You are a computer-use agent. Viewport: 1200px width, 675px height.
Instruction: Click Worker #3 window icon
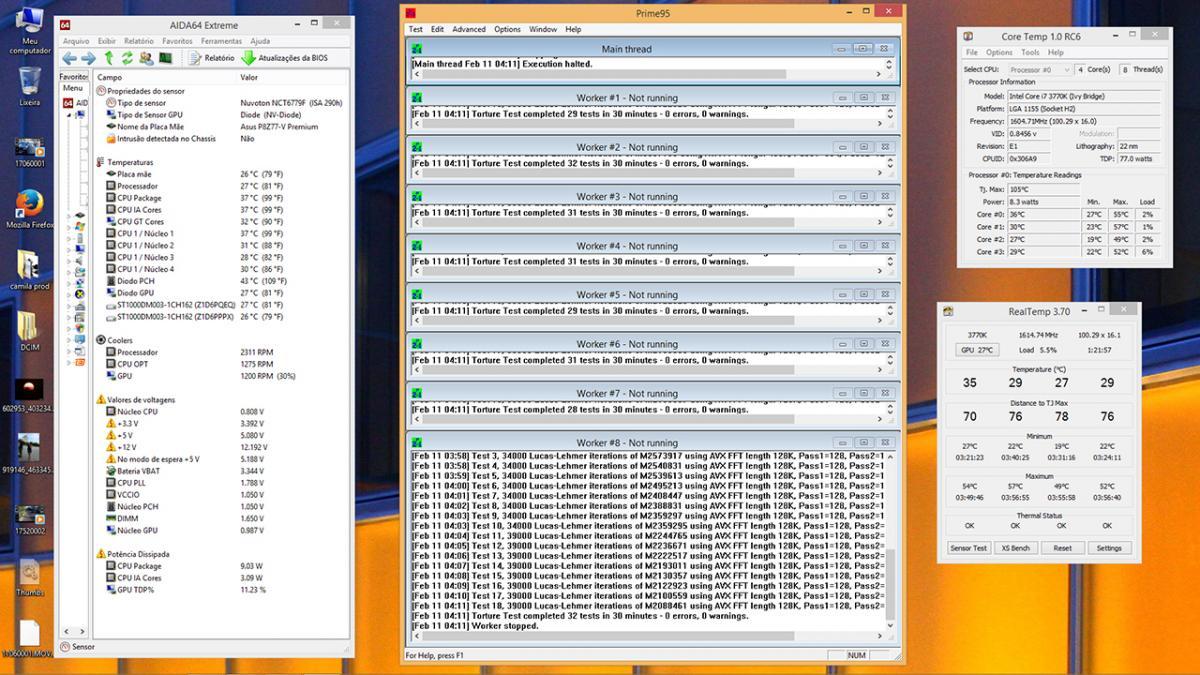point(418,196)
